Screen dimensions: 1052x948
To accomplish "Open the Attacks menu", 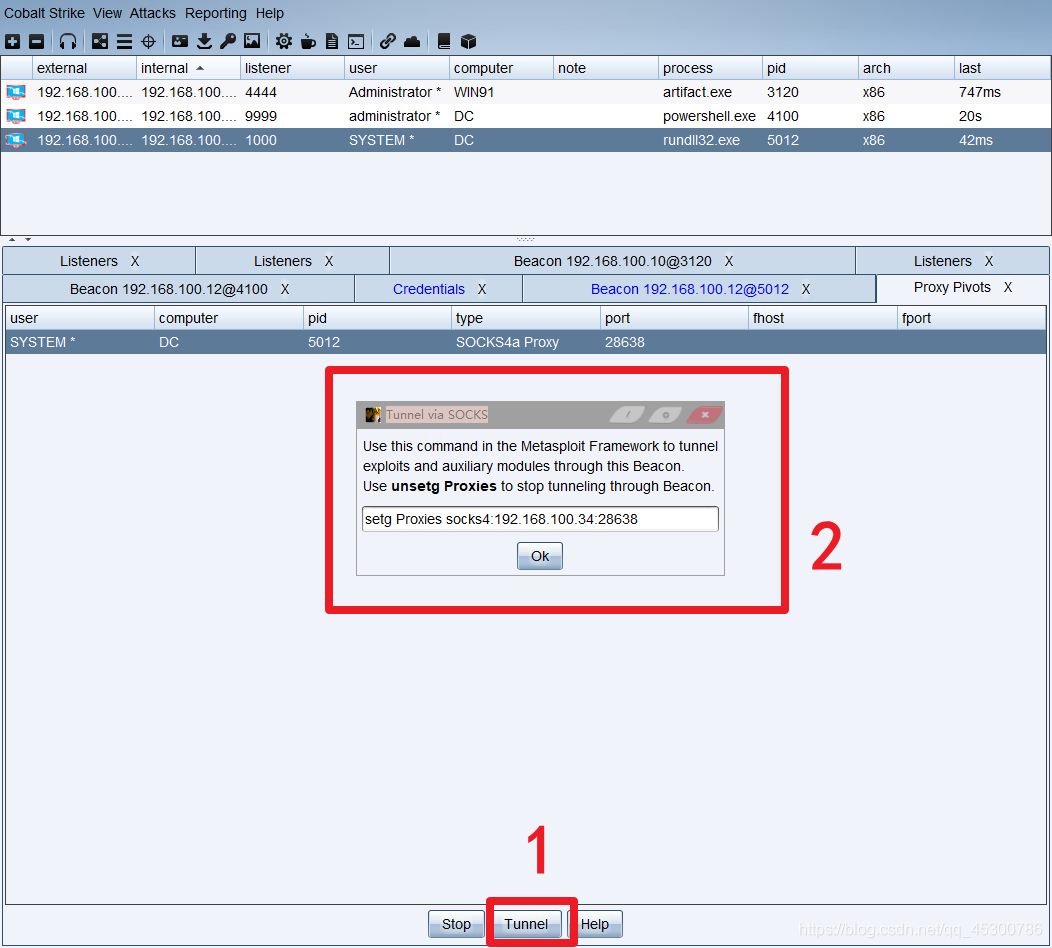I will [x=152, y=13].
